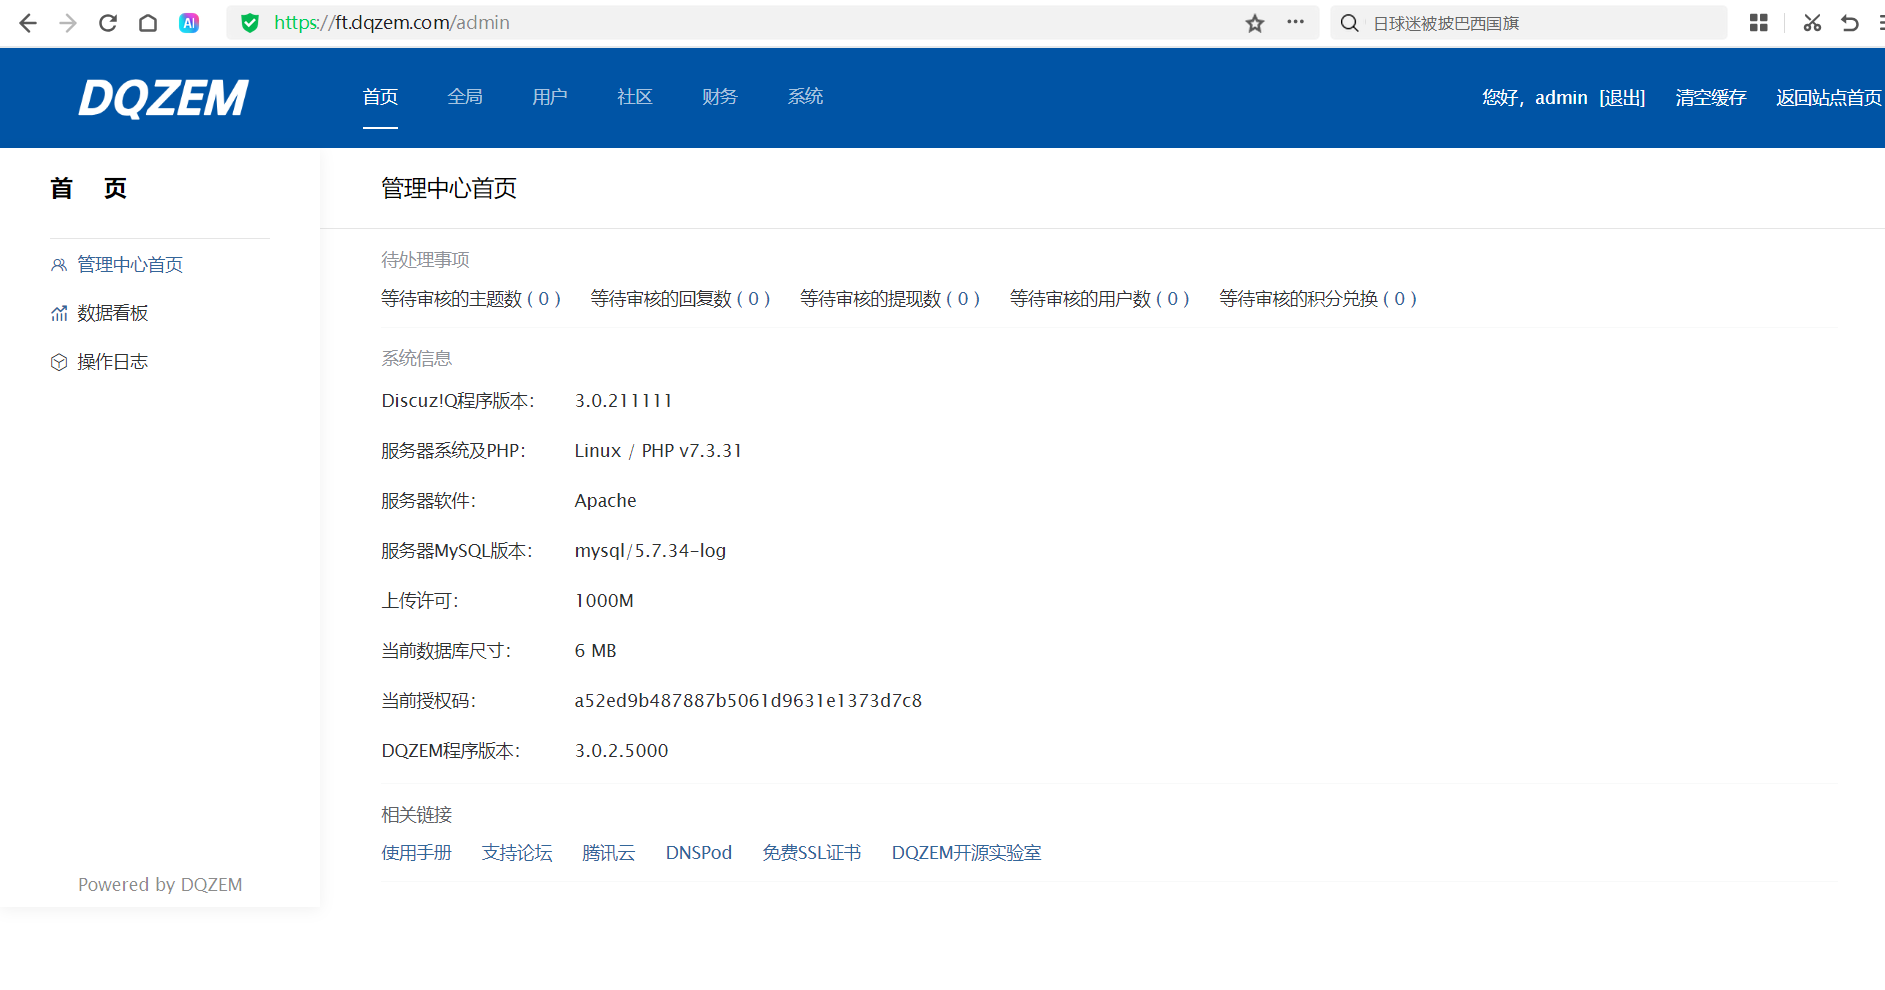Open the 免费SSL证书 link
Viewport: 1885px width, 990px height.
pos(812,853)
